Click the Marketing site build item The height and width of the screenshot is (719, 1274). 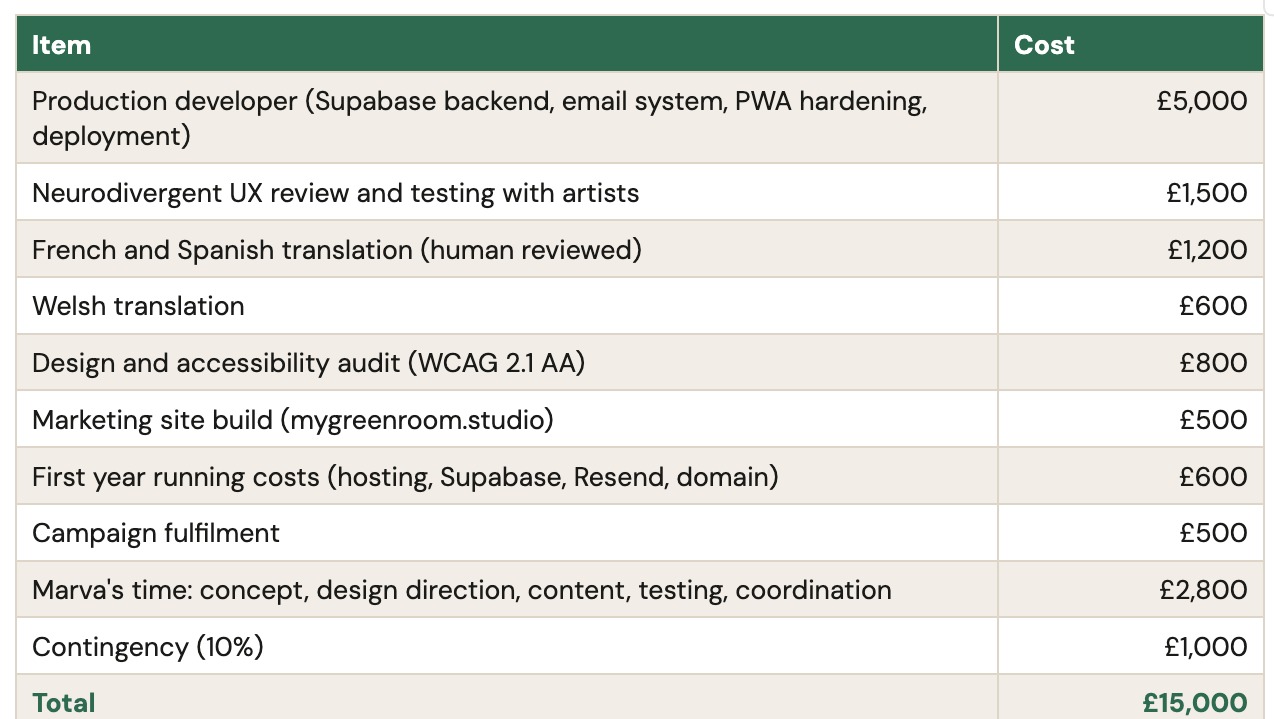(292, 420)
